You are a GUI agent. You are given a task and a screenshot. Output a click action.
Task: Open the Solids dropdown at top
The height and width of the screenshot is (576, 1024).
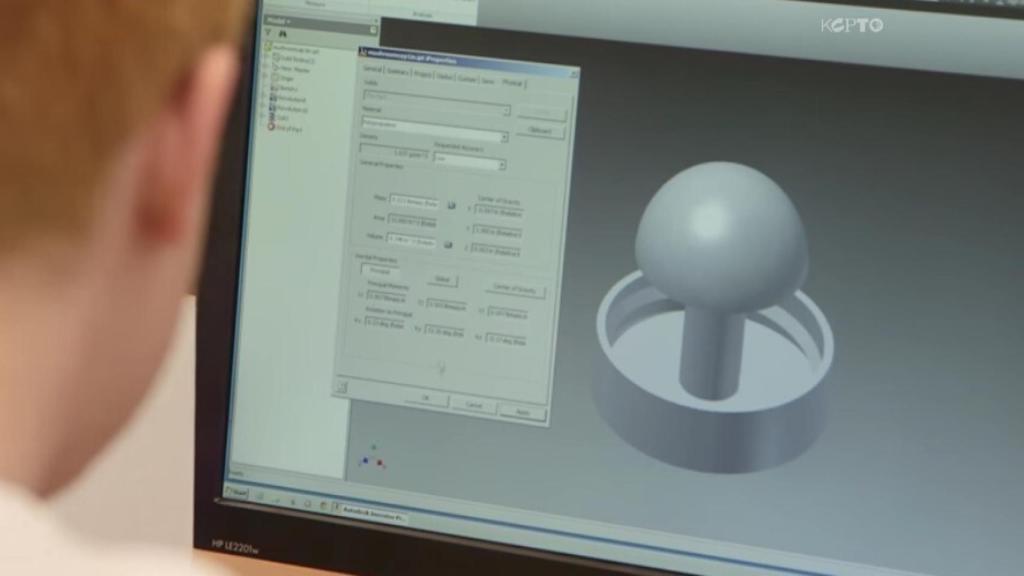click(x=505, y=110)
